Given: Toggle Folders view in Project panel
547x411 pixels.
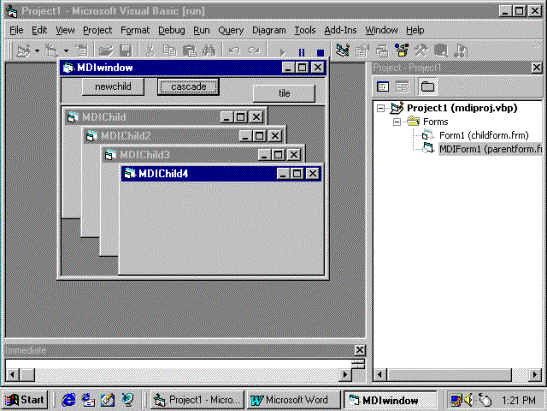Looking at the screenshot, I should (x=427, y=87).
